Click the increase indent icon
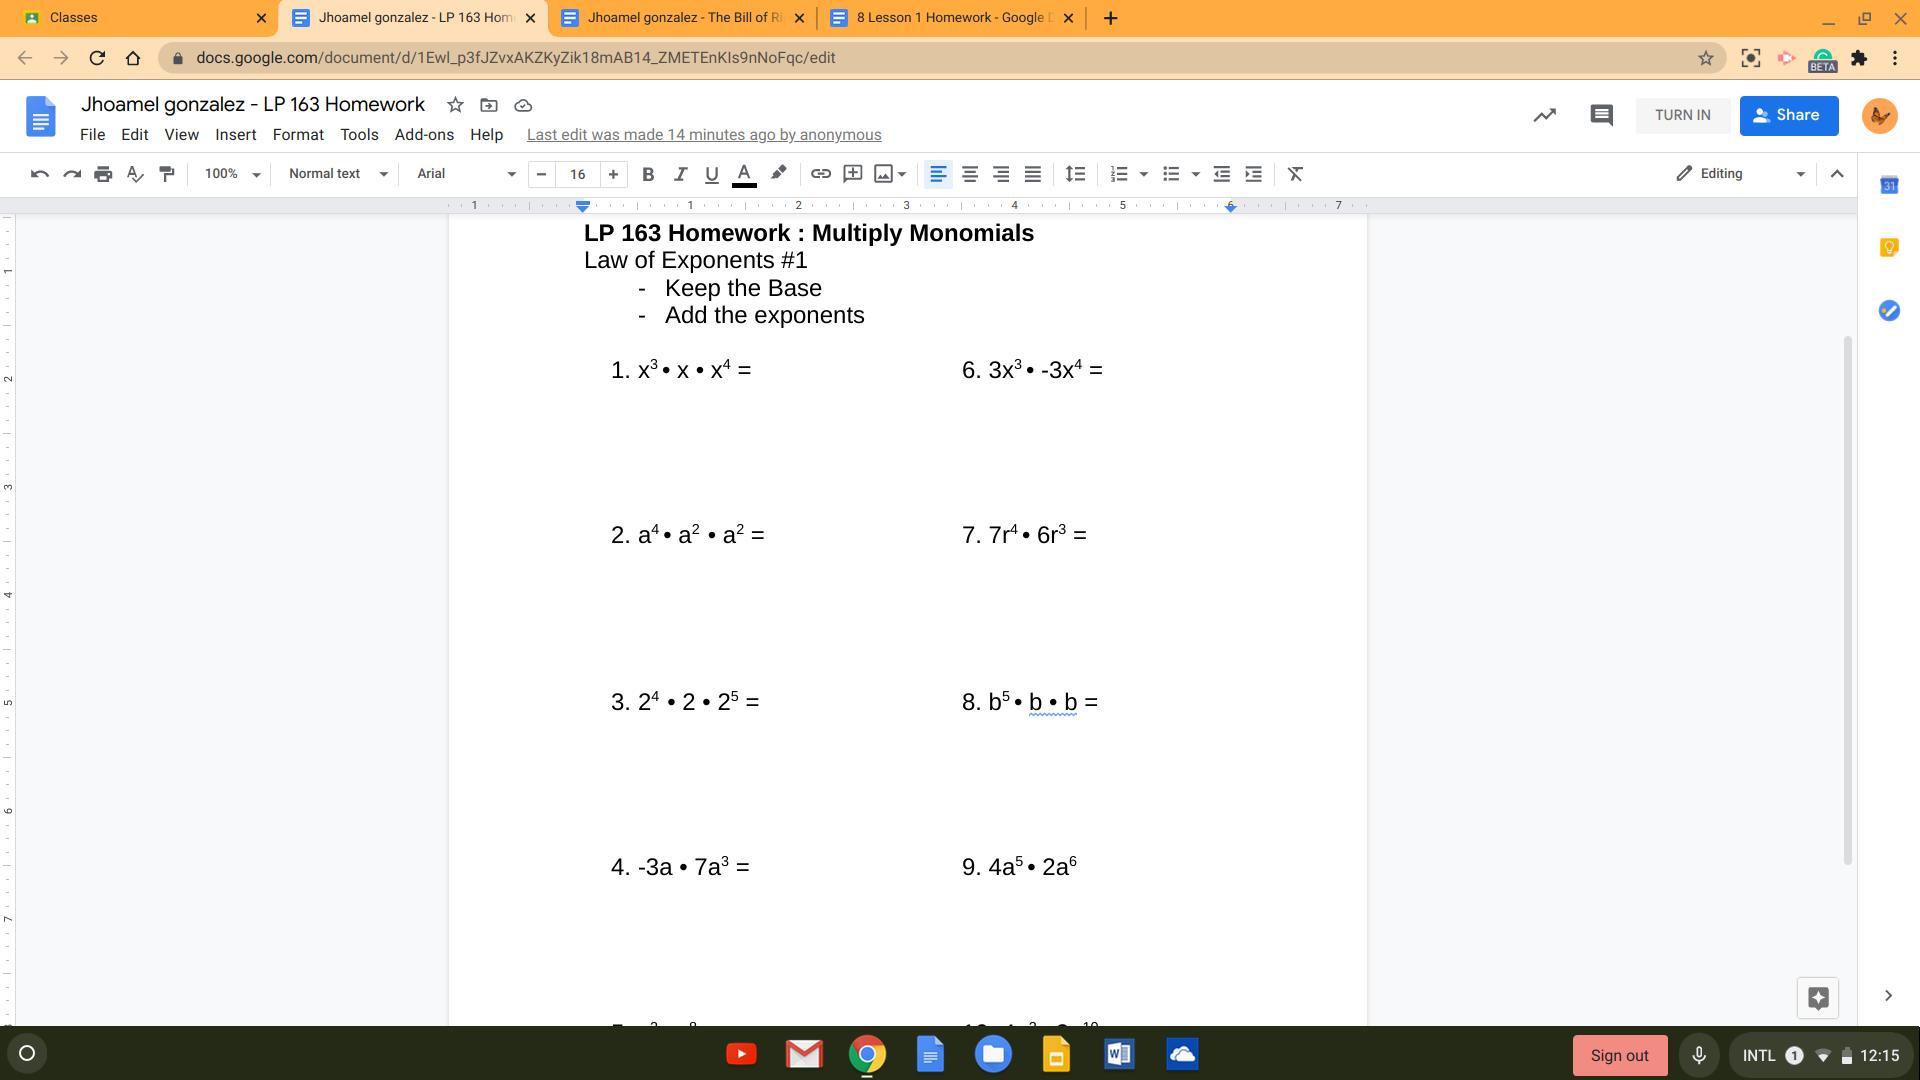 [x=1253, y=174]
